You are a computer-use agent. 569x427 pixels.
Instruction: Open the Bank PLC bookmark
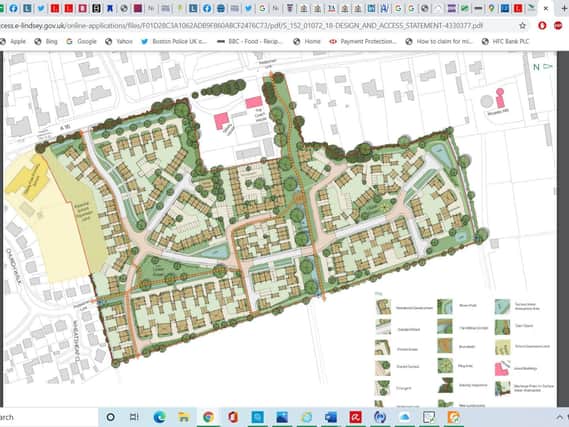pos(505,41)
